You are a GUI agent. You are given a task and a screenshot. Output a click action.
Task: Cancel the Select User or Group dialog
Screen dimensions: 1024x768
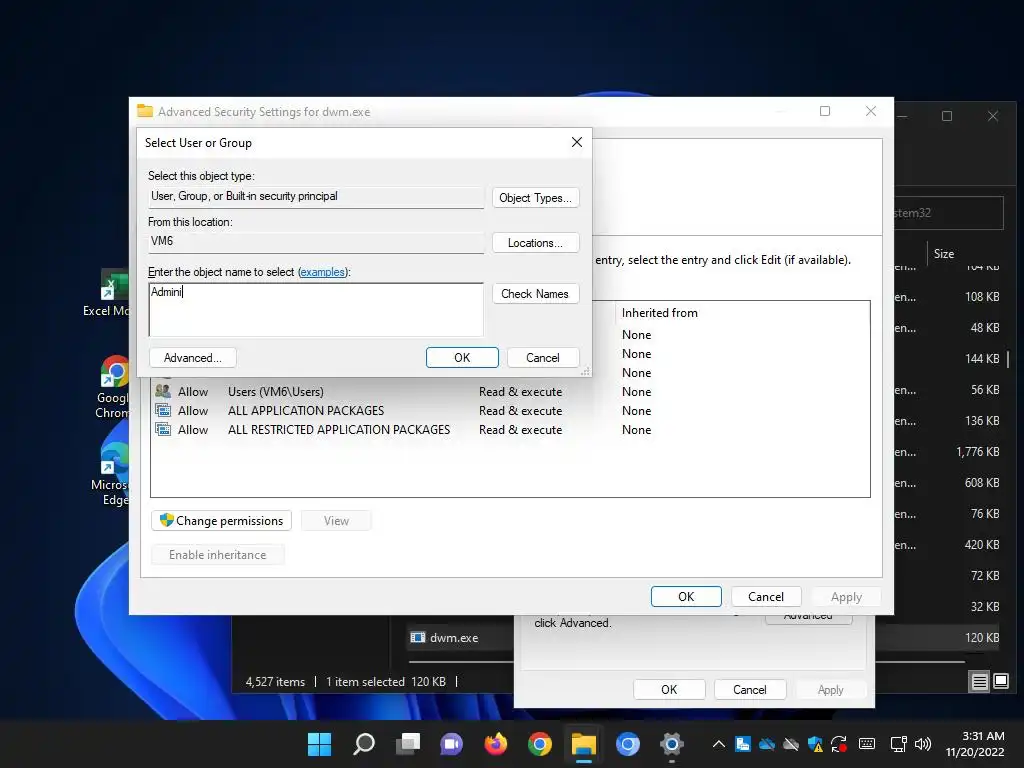[543, 358]
